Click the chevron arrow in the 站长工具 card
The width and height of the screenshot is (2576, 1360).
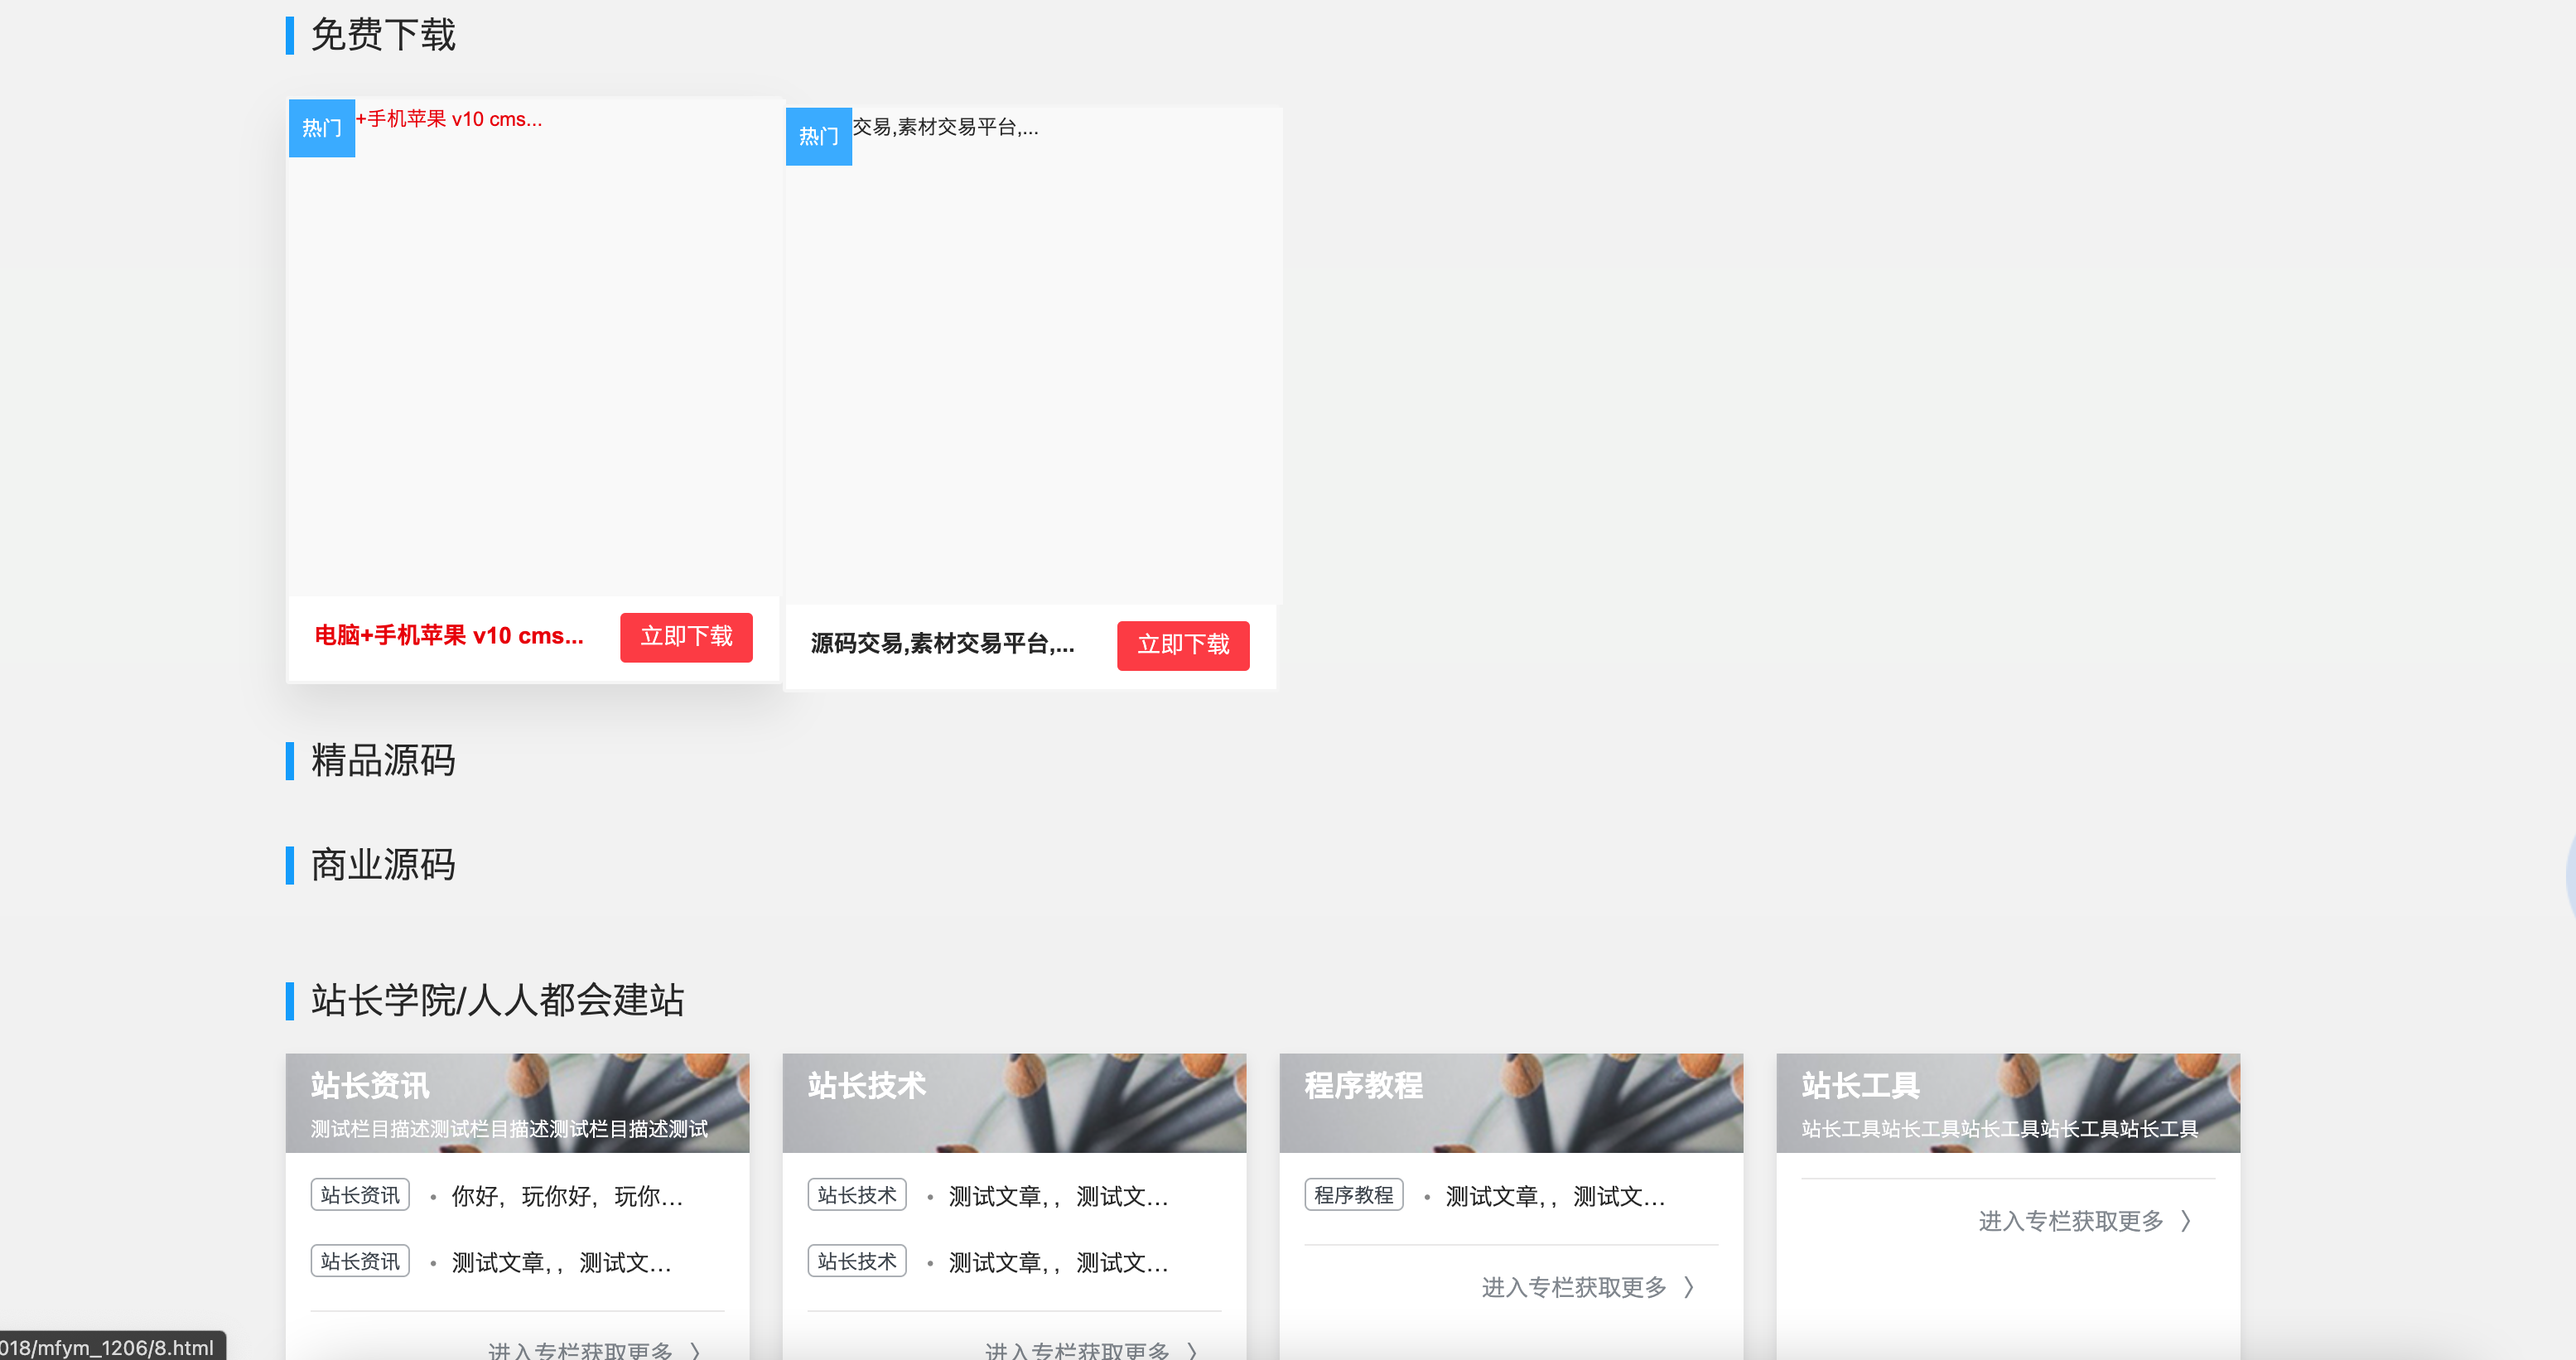tap(2186, 1221)
